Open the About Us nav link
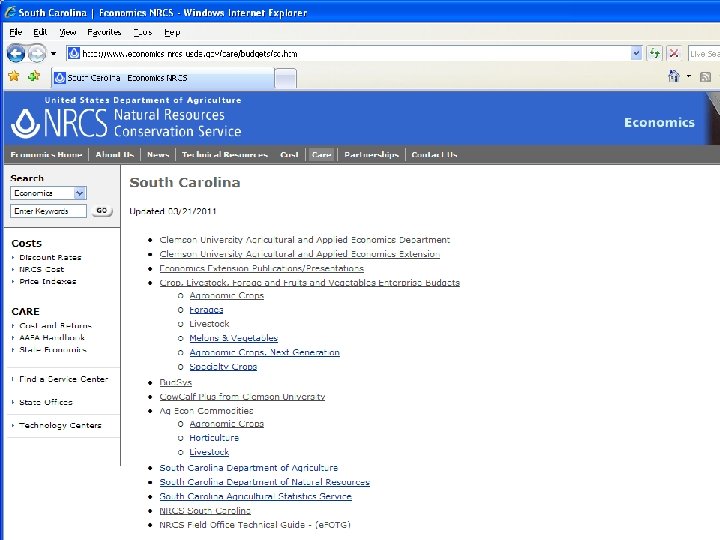 [115, 155]
